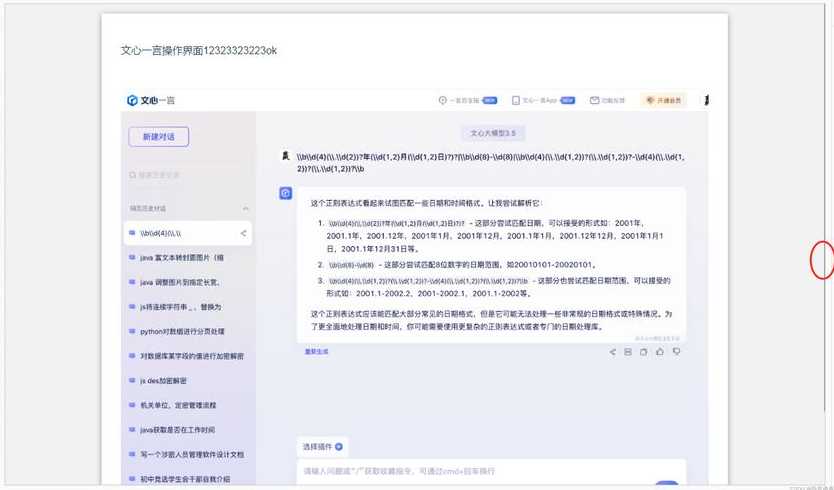Image resolution: width=834 pixels, height=490 pixels.
Task: Open the 选择插件 plugin selector
Action: click(x=322, y=447)
